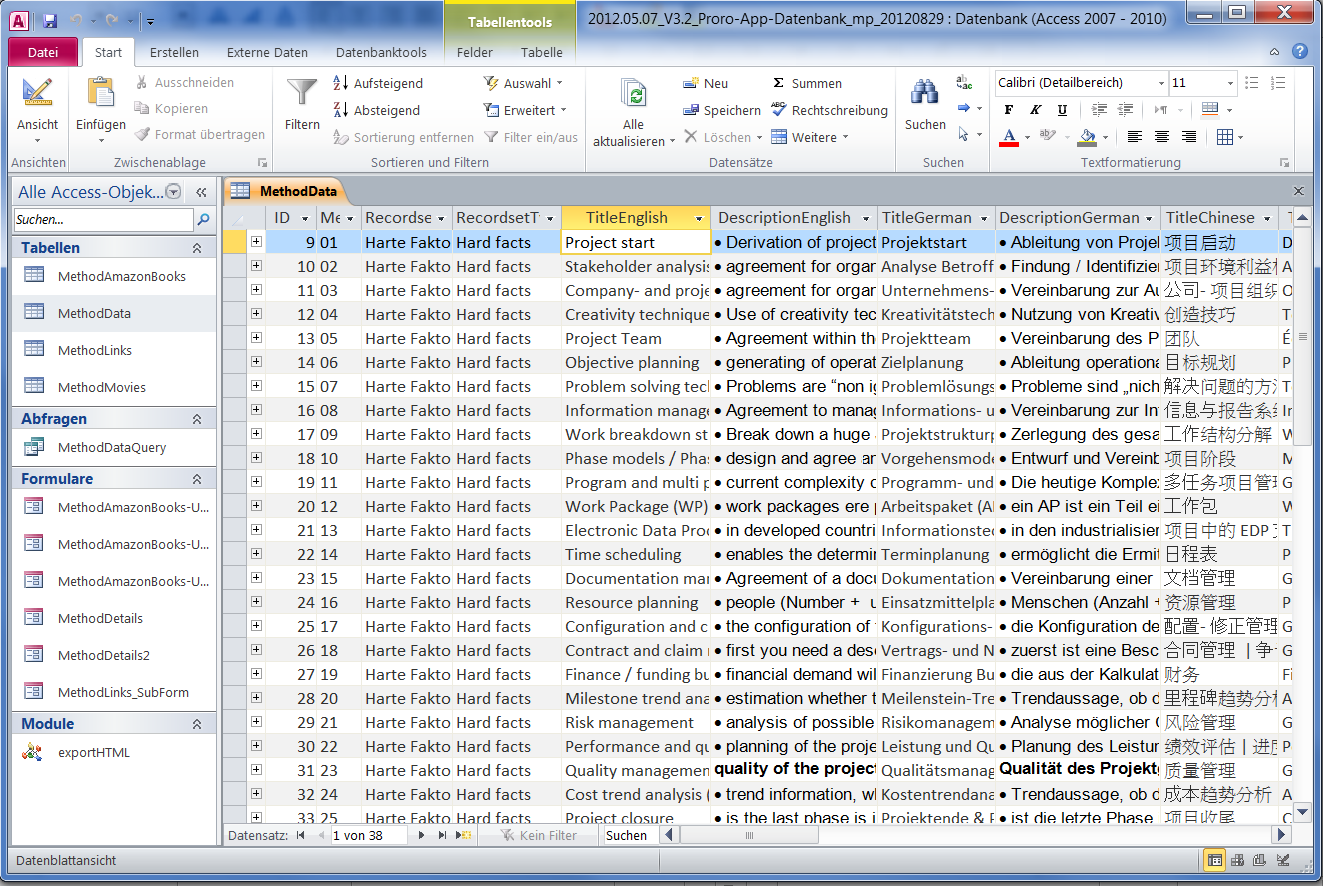Open the font size 11 dropdown
This screenshot has height=886, width=1323.
[x=1230, y=83]
